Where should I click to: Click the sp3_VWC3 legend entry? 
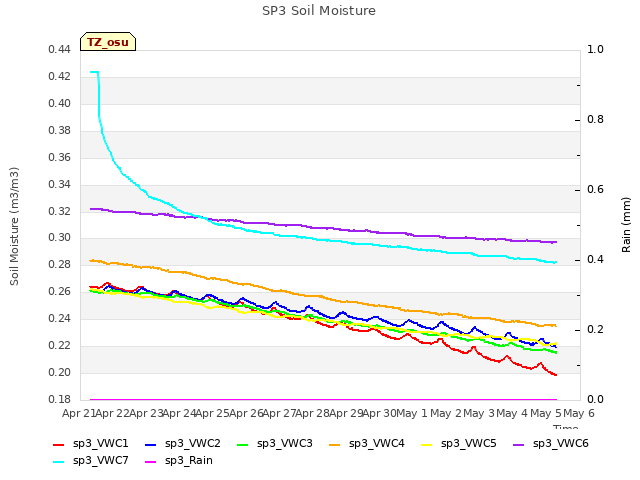click(x=275, y=444)
